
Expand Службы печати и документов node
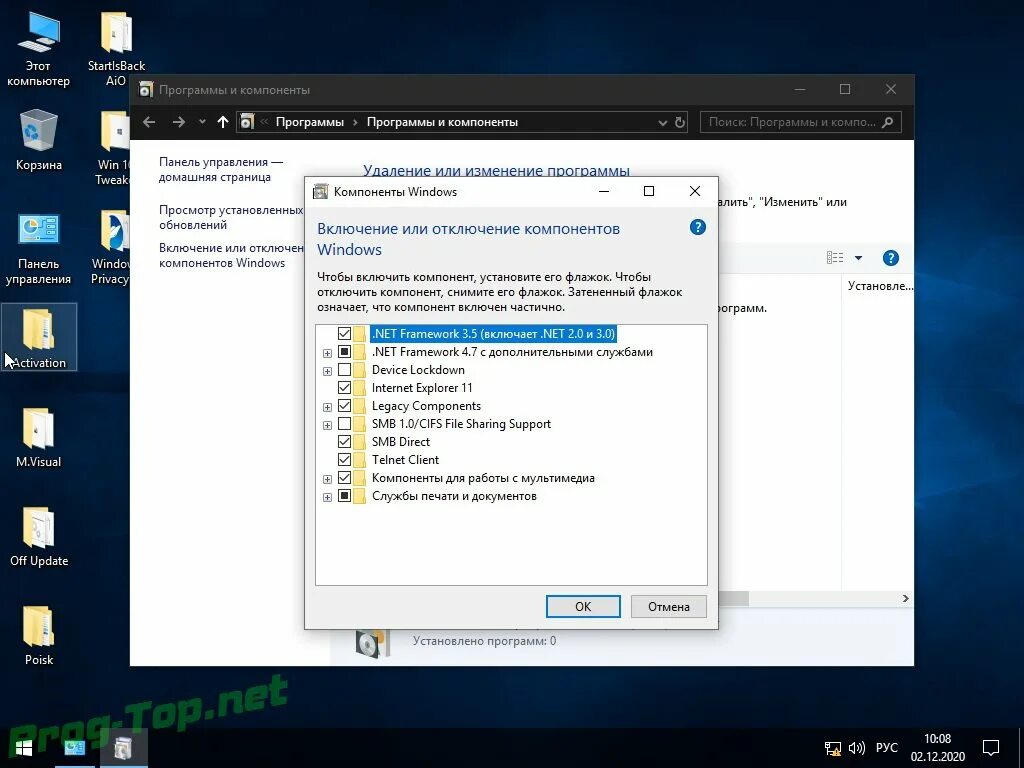327,498
